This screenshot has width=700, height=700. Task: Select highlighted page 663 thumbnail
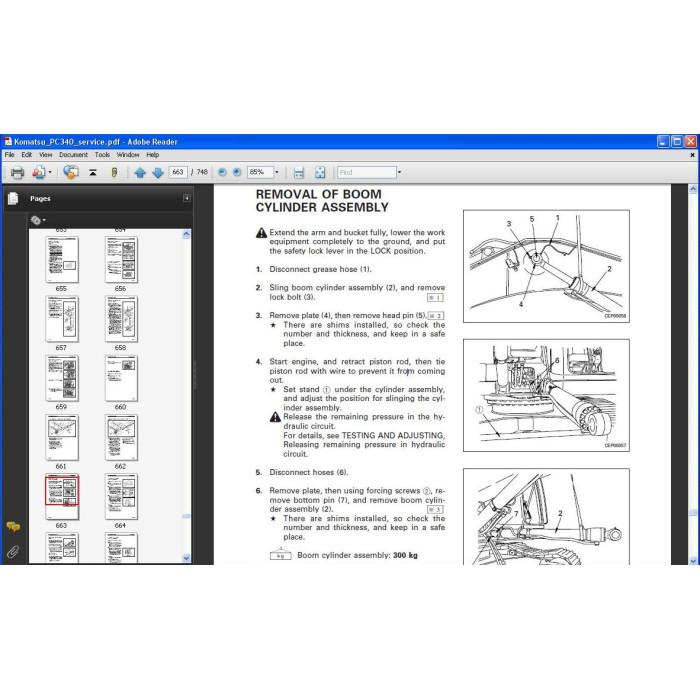tap(62, 496)
